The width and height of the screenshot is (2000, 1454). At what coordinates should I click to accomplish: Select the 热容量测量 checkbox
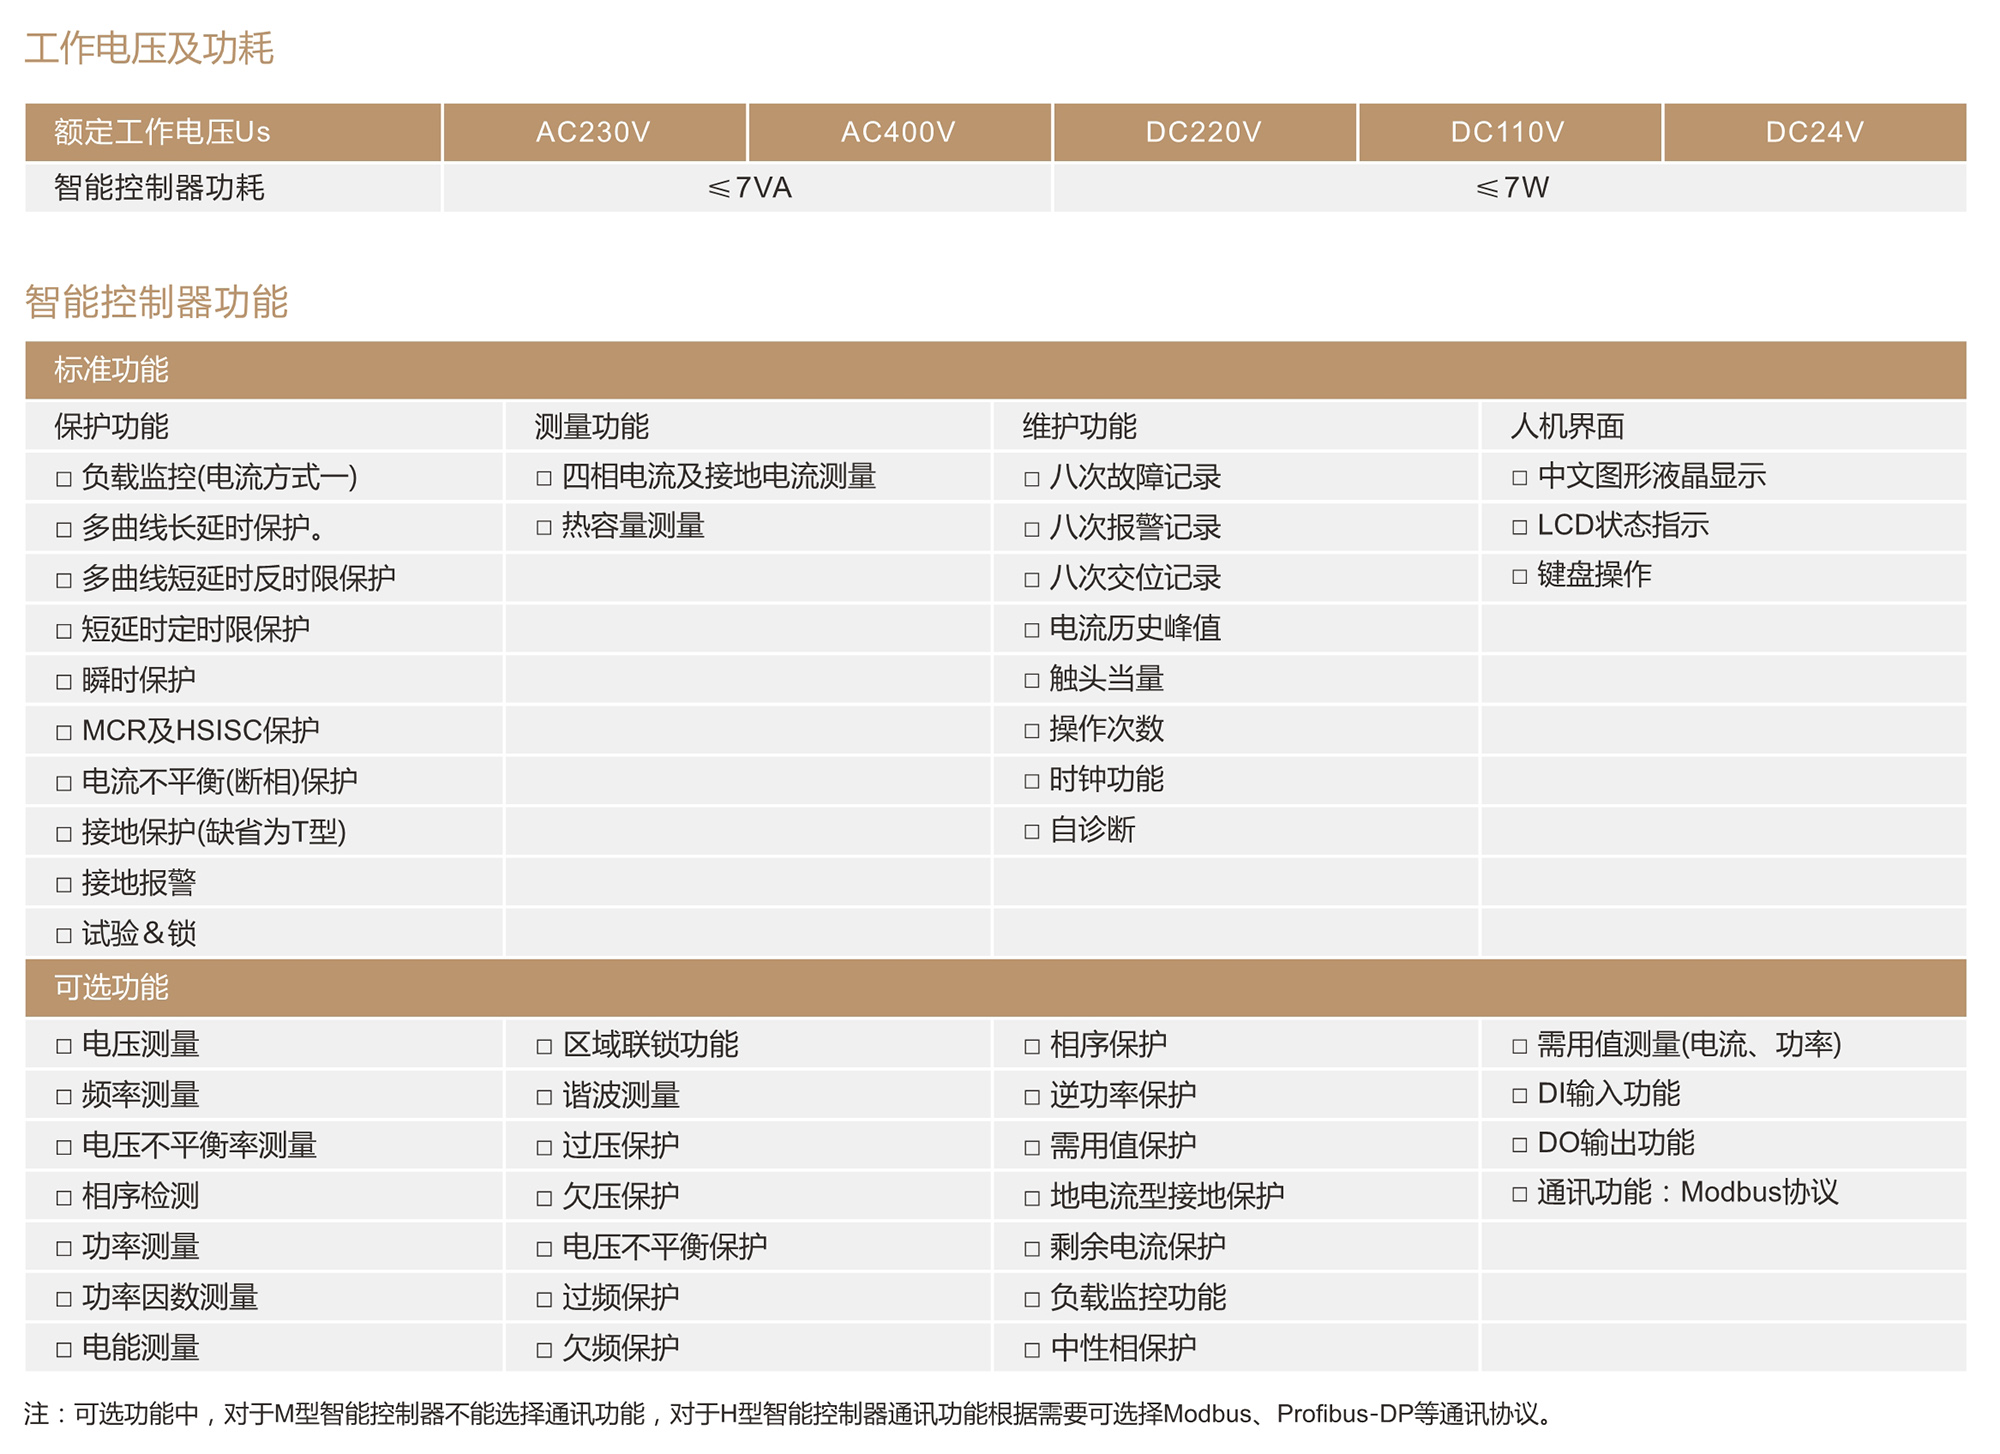[544, 527]
